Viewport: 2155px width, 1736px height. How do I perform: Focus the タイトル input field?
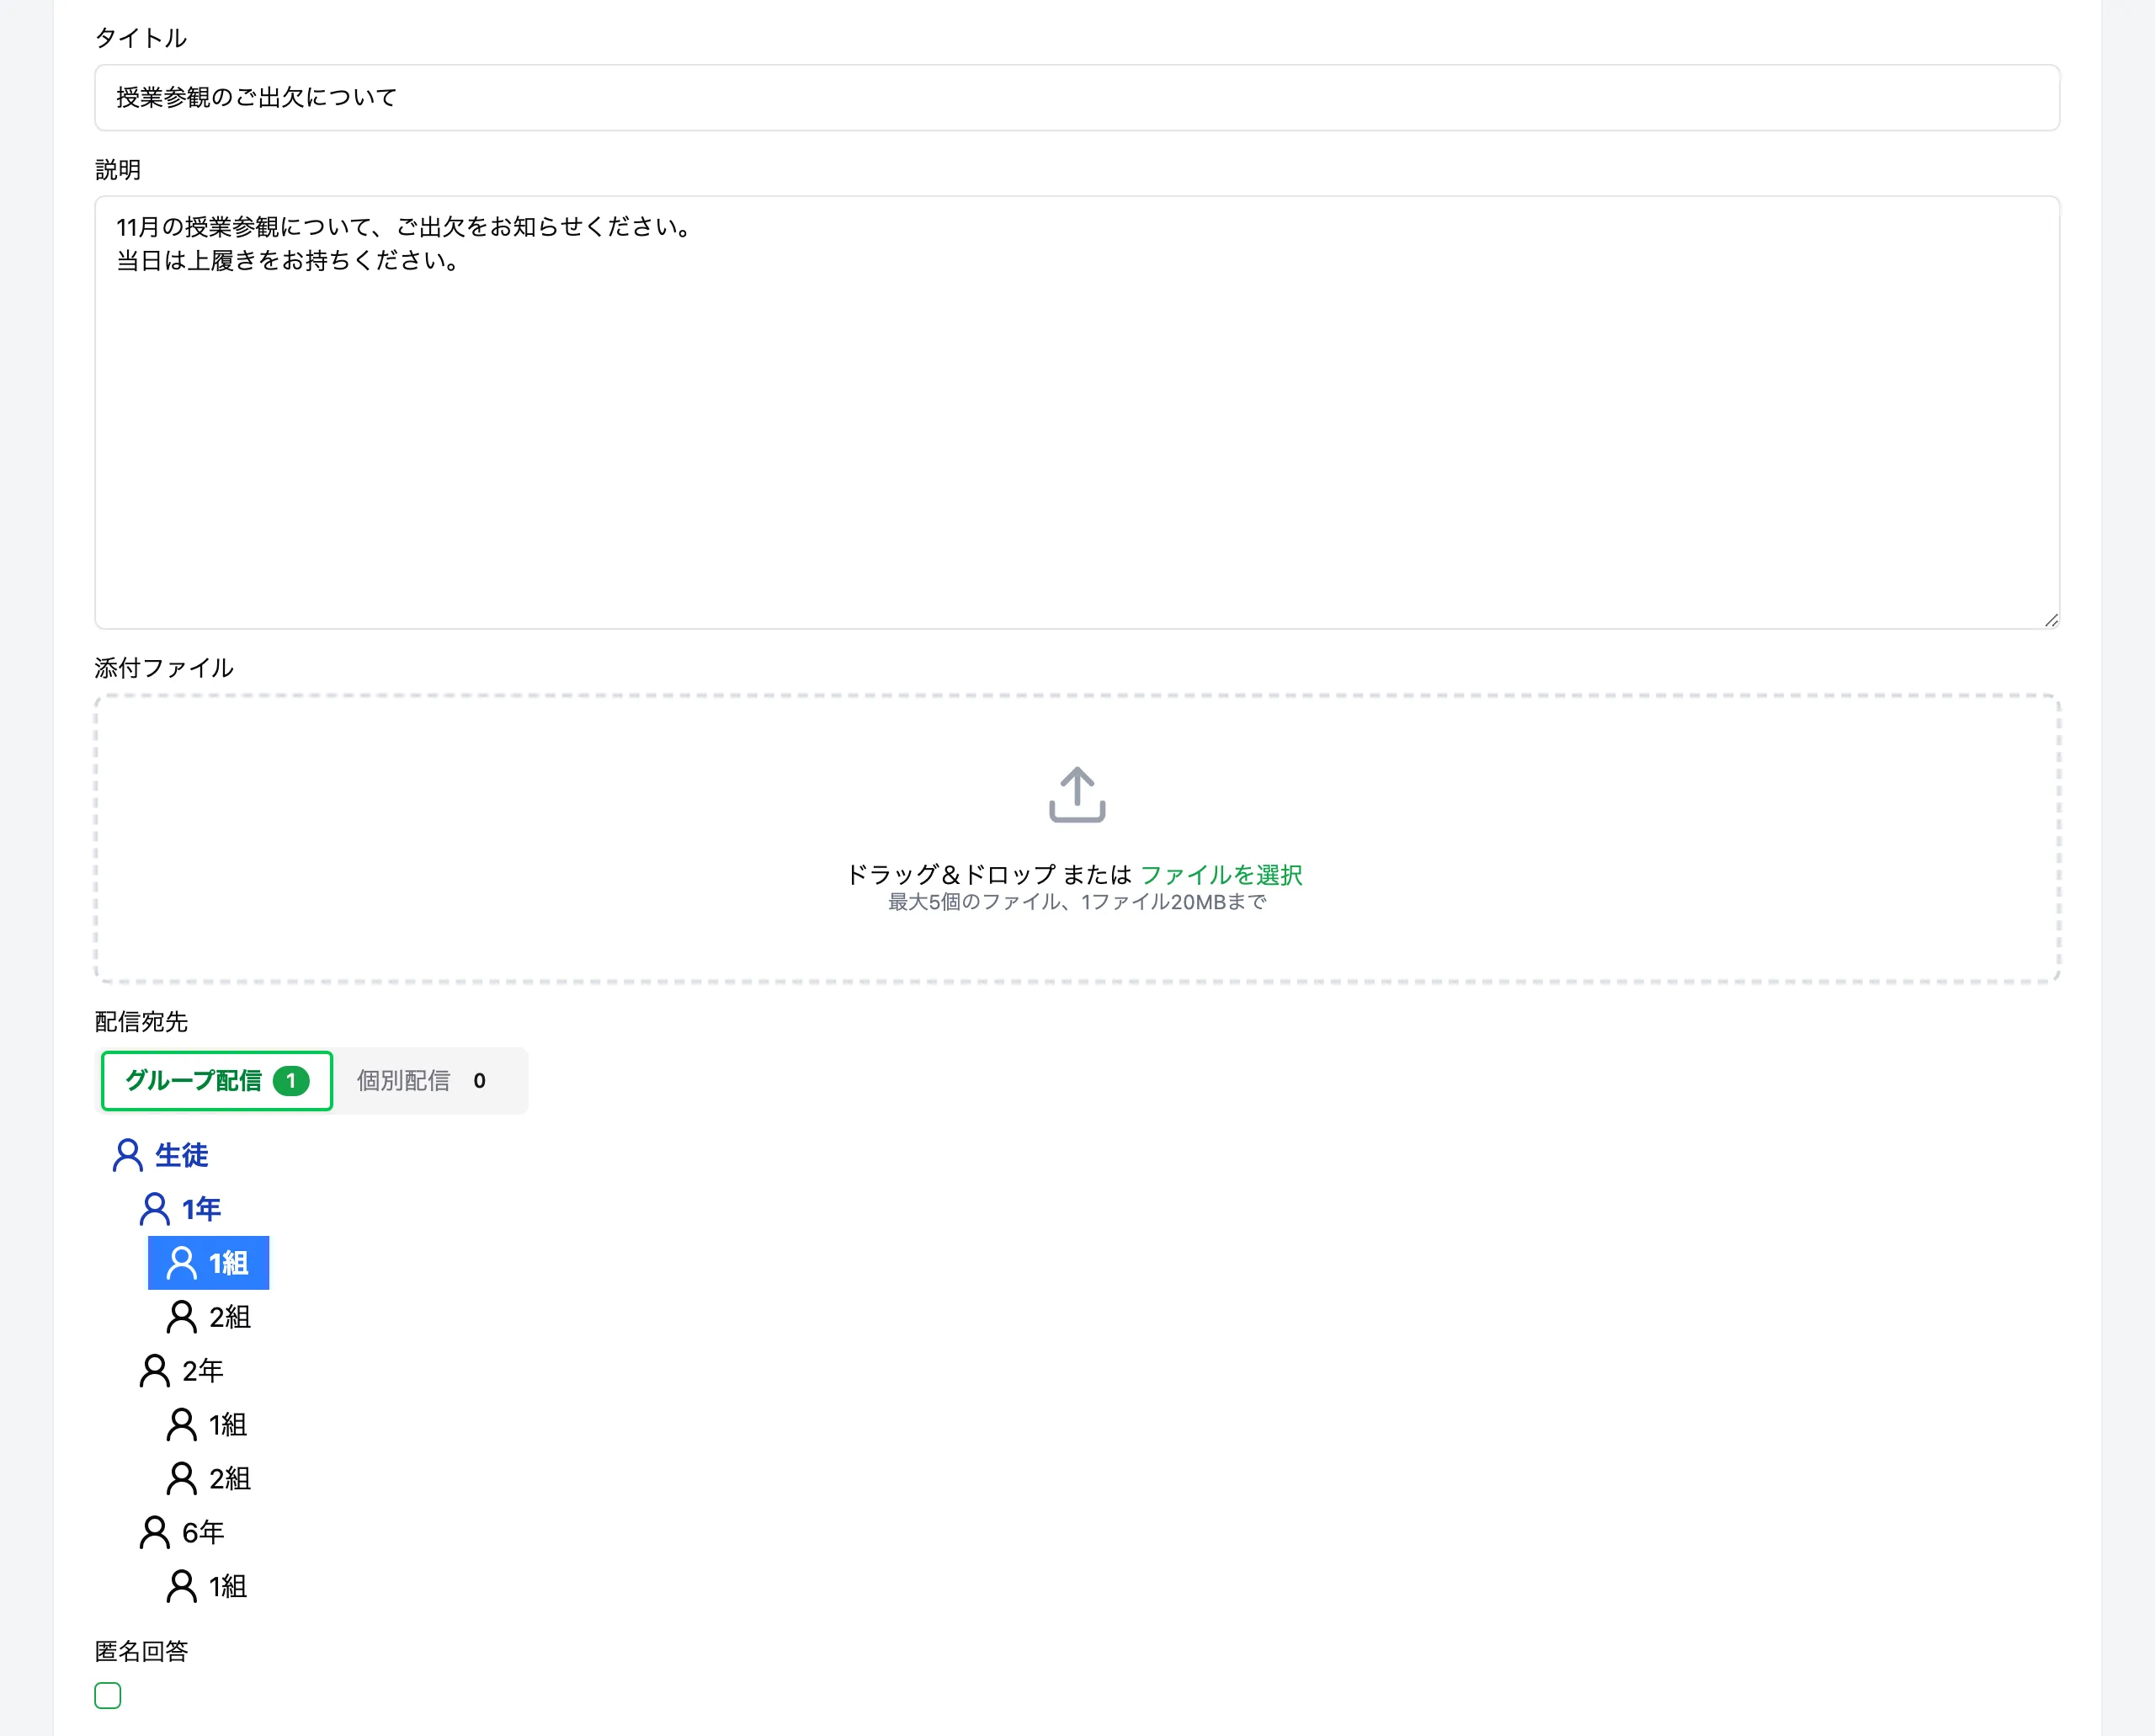point(1077,98)
